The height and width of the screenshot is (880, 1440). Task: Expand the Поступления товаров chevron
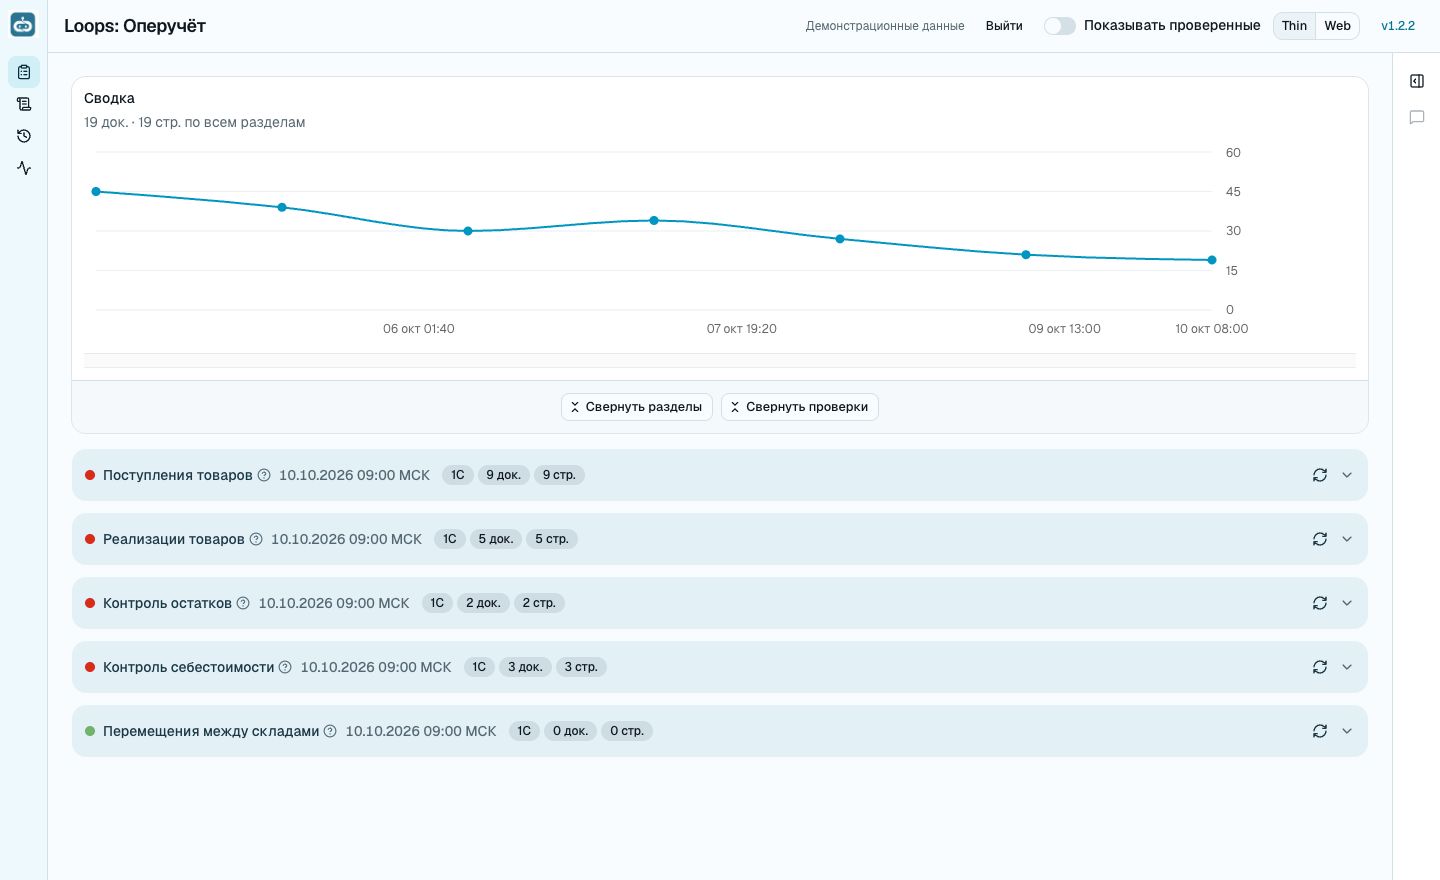(1347, 475)
